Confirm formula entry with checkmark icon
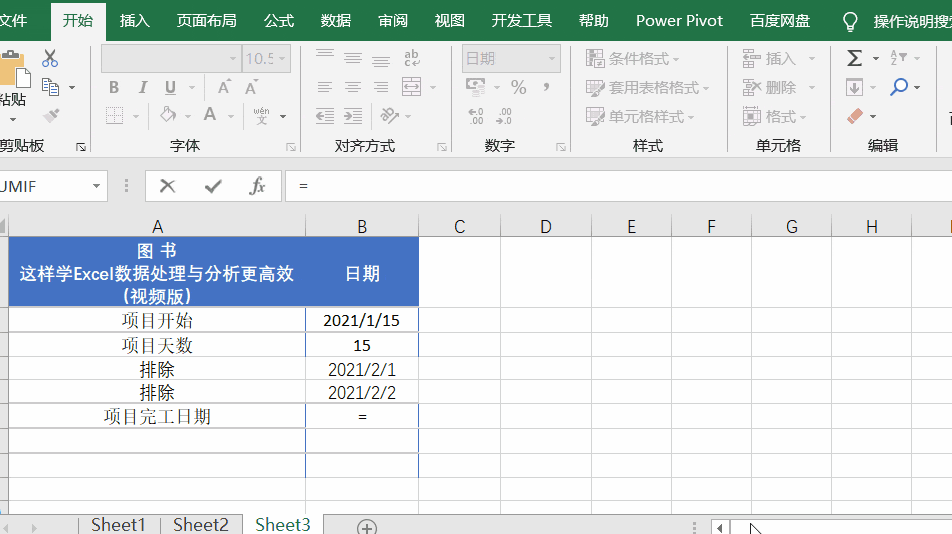Viewport: 952px width, 534px height. [x=212, y=186]
